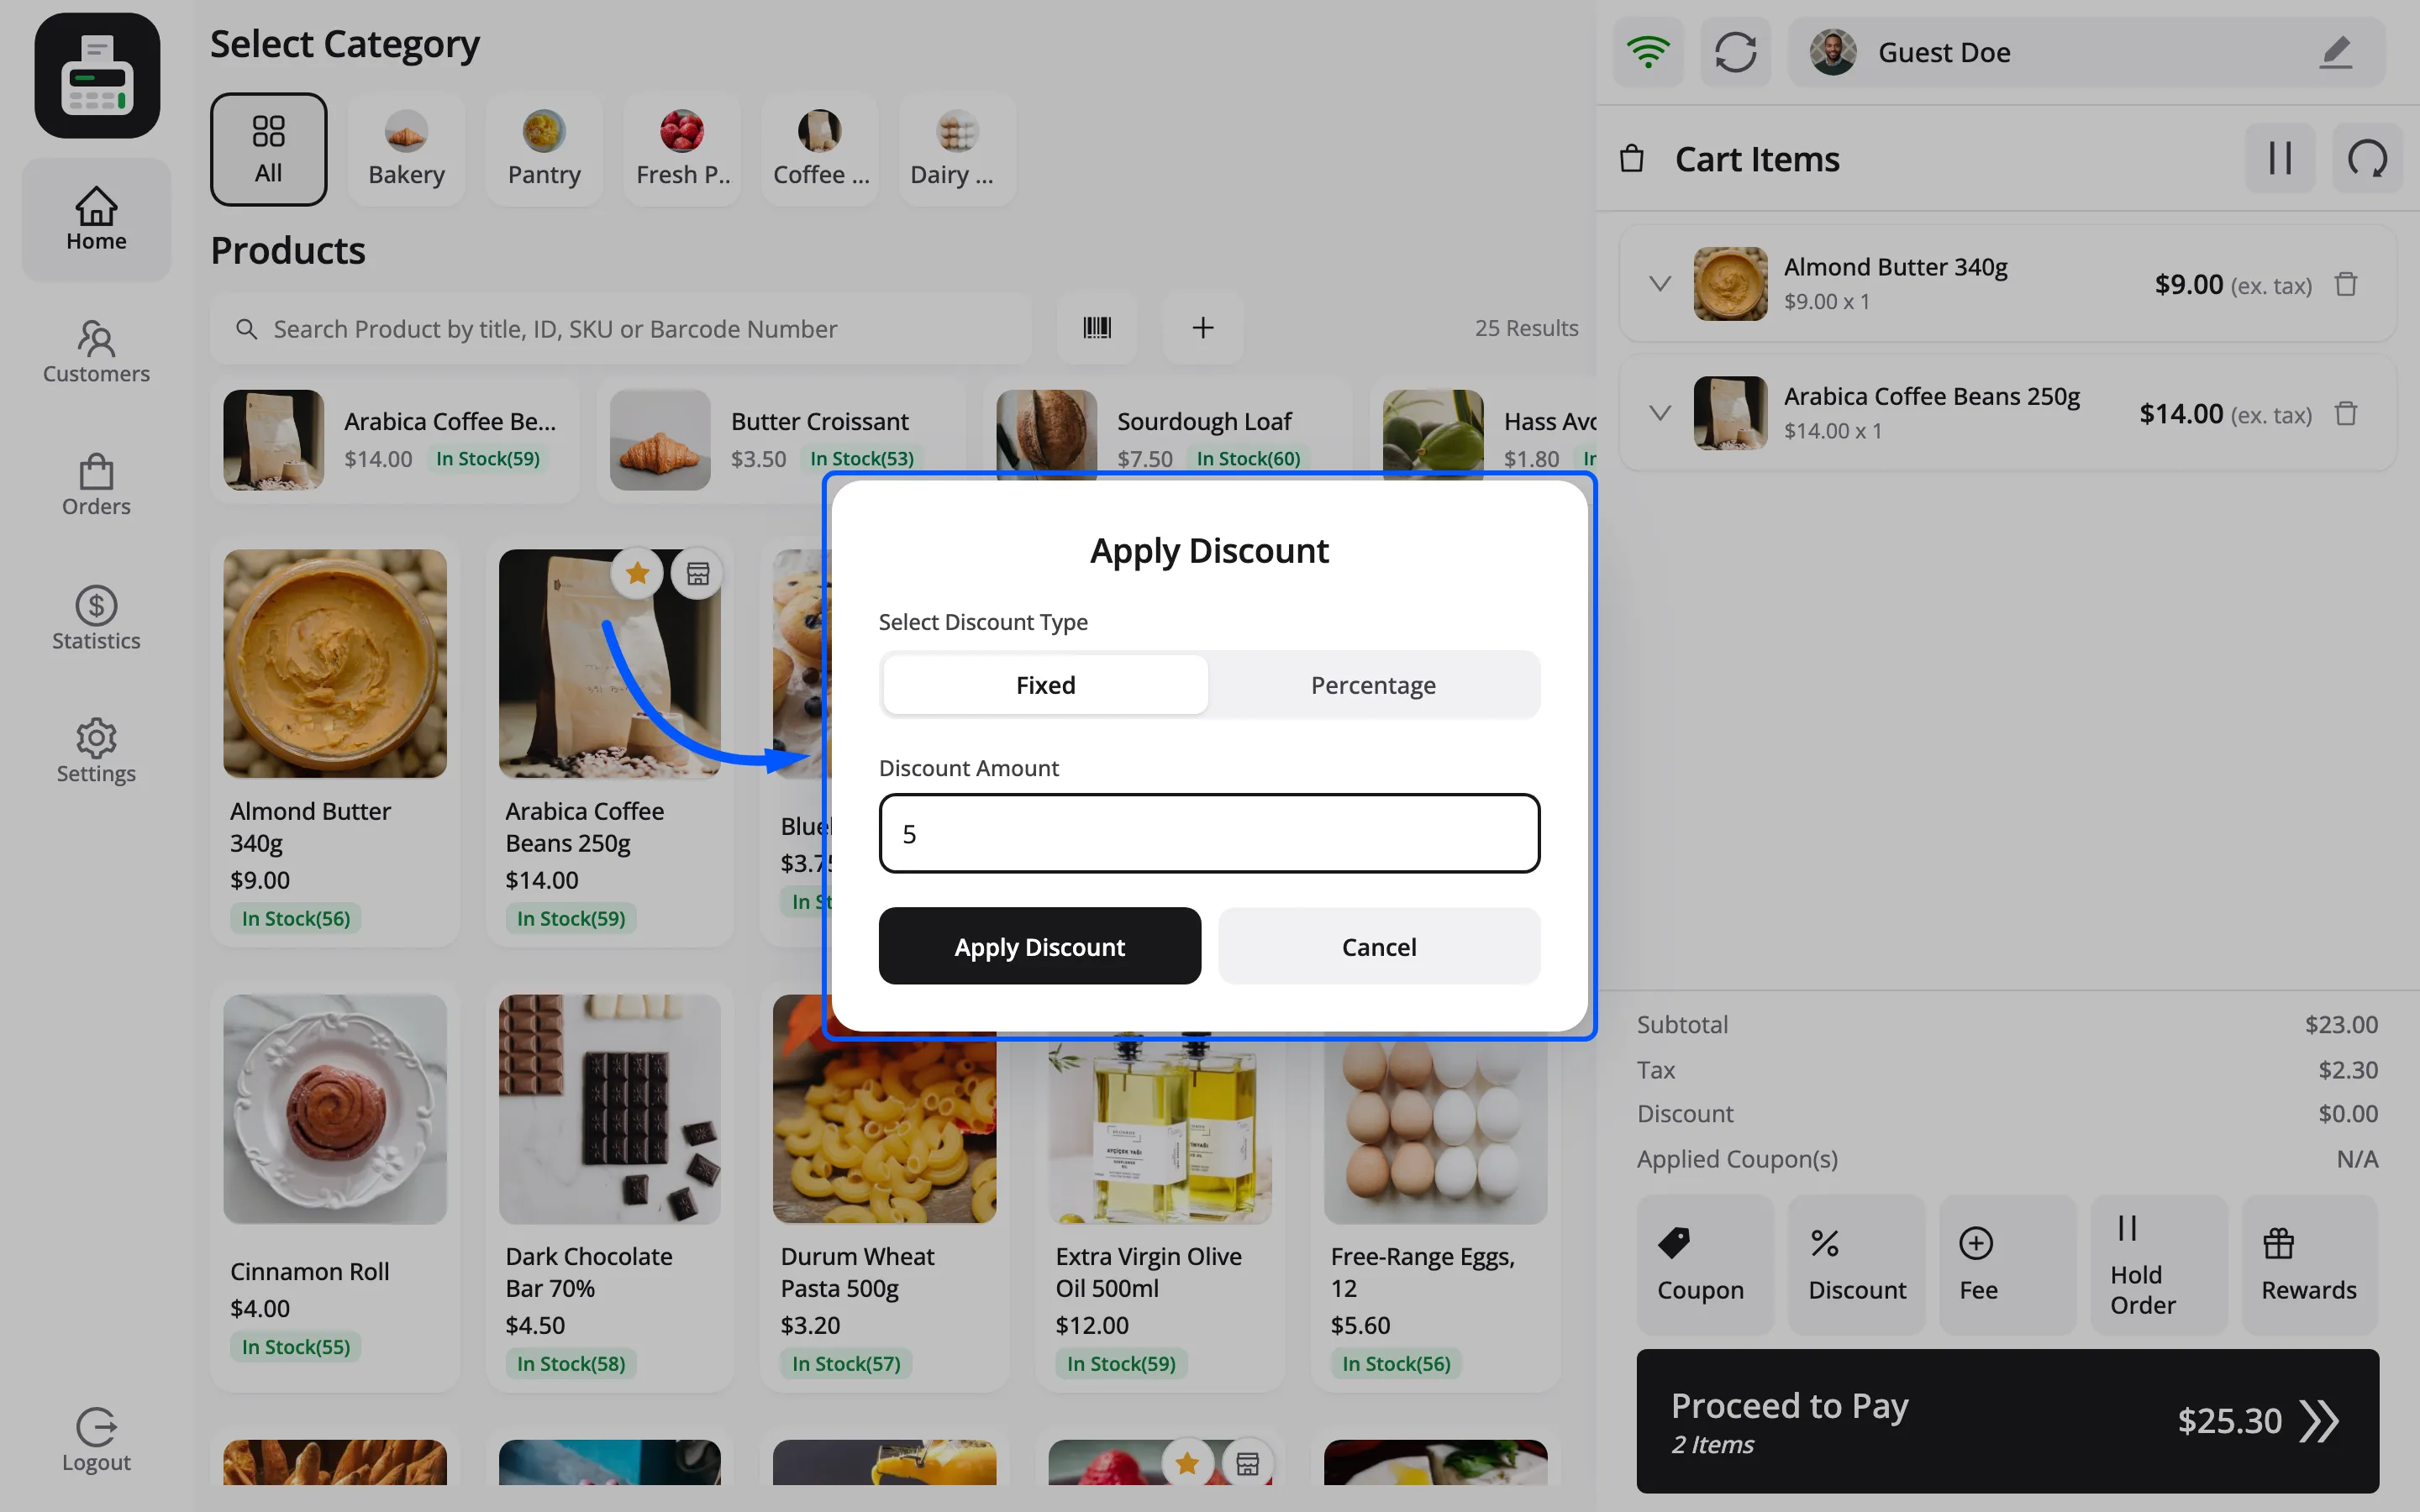This screenshot has height=1512, width=2420.
Task: Click the 25 Results text
Action: pos(1526,328)
